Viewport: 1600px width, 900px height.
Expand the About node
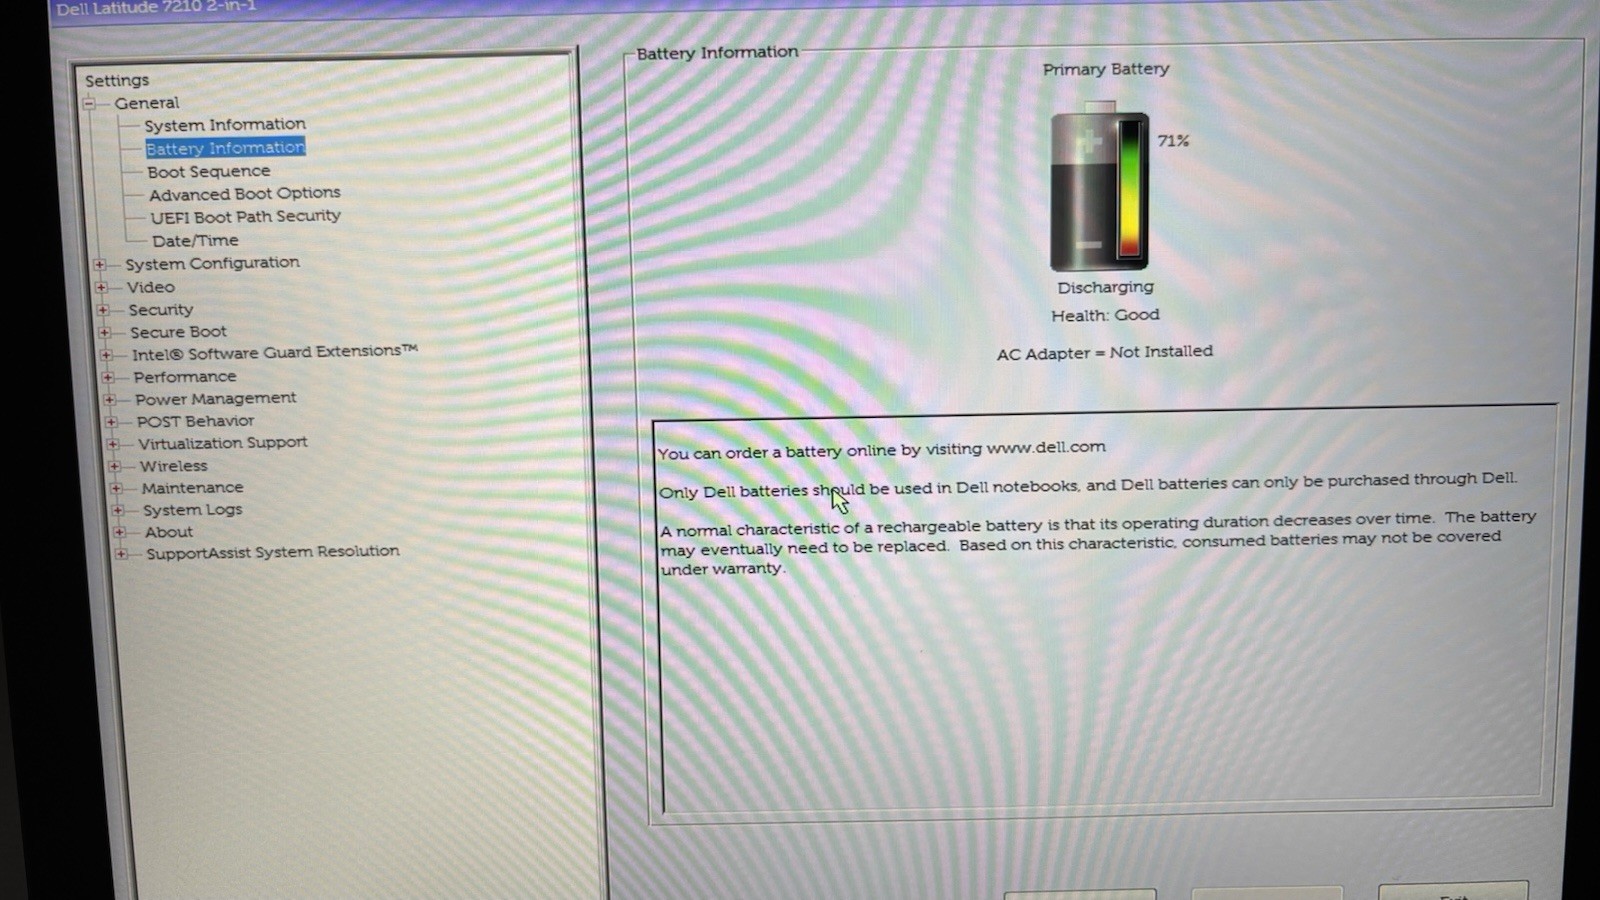coord(119,532)
